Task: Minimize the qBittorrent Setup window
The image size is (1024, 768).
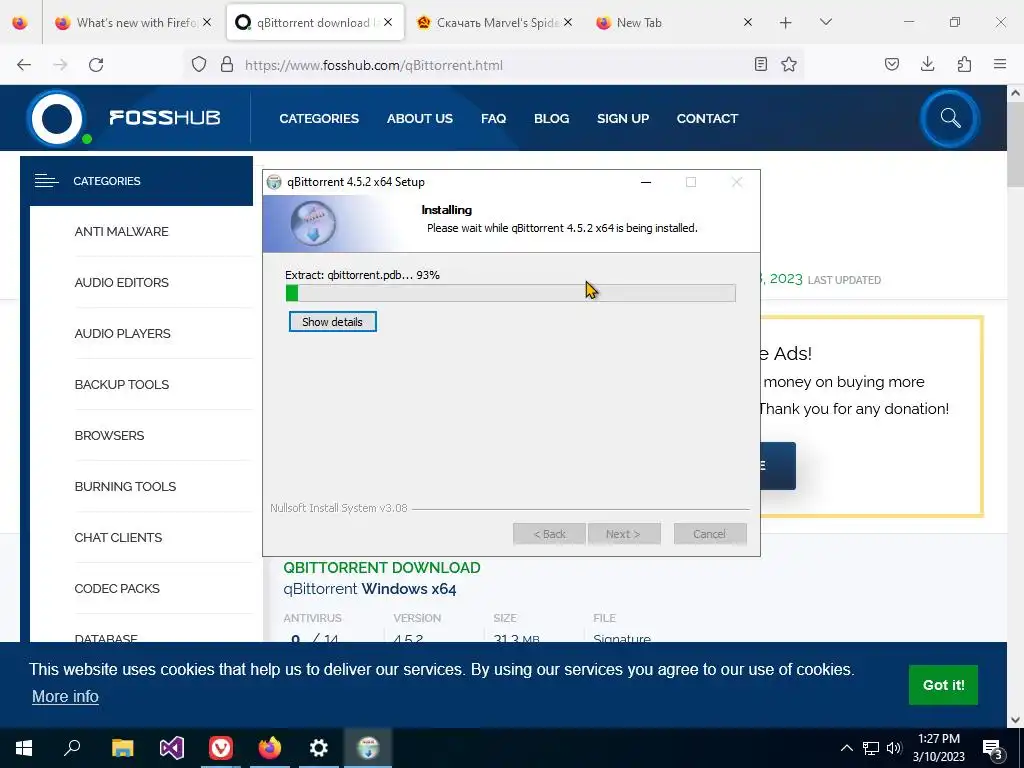Action: [646, 182]
